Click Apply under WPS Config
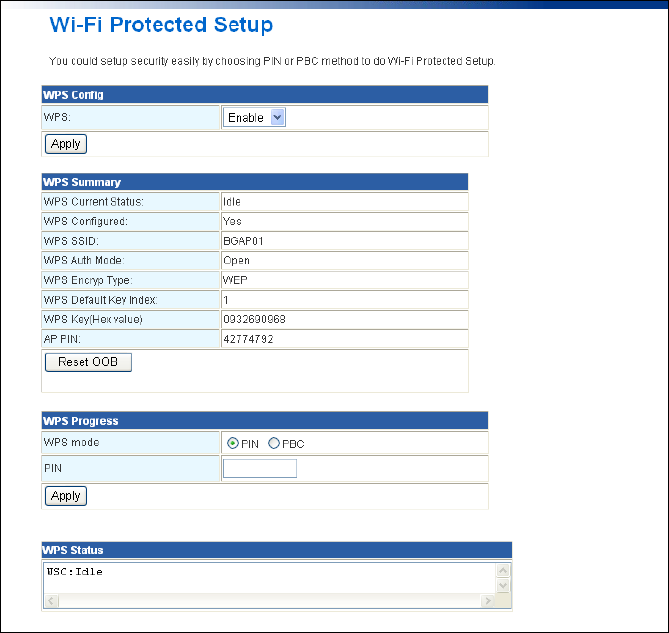The width and height of the screenshot is (669, 633). pos(66,144)
